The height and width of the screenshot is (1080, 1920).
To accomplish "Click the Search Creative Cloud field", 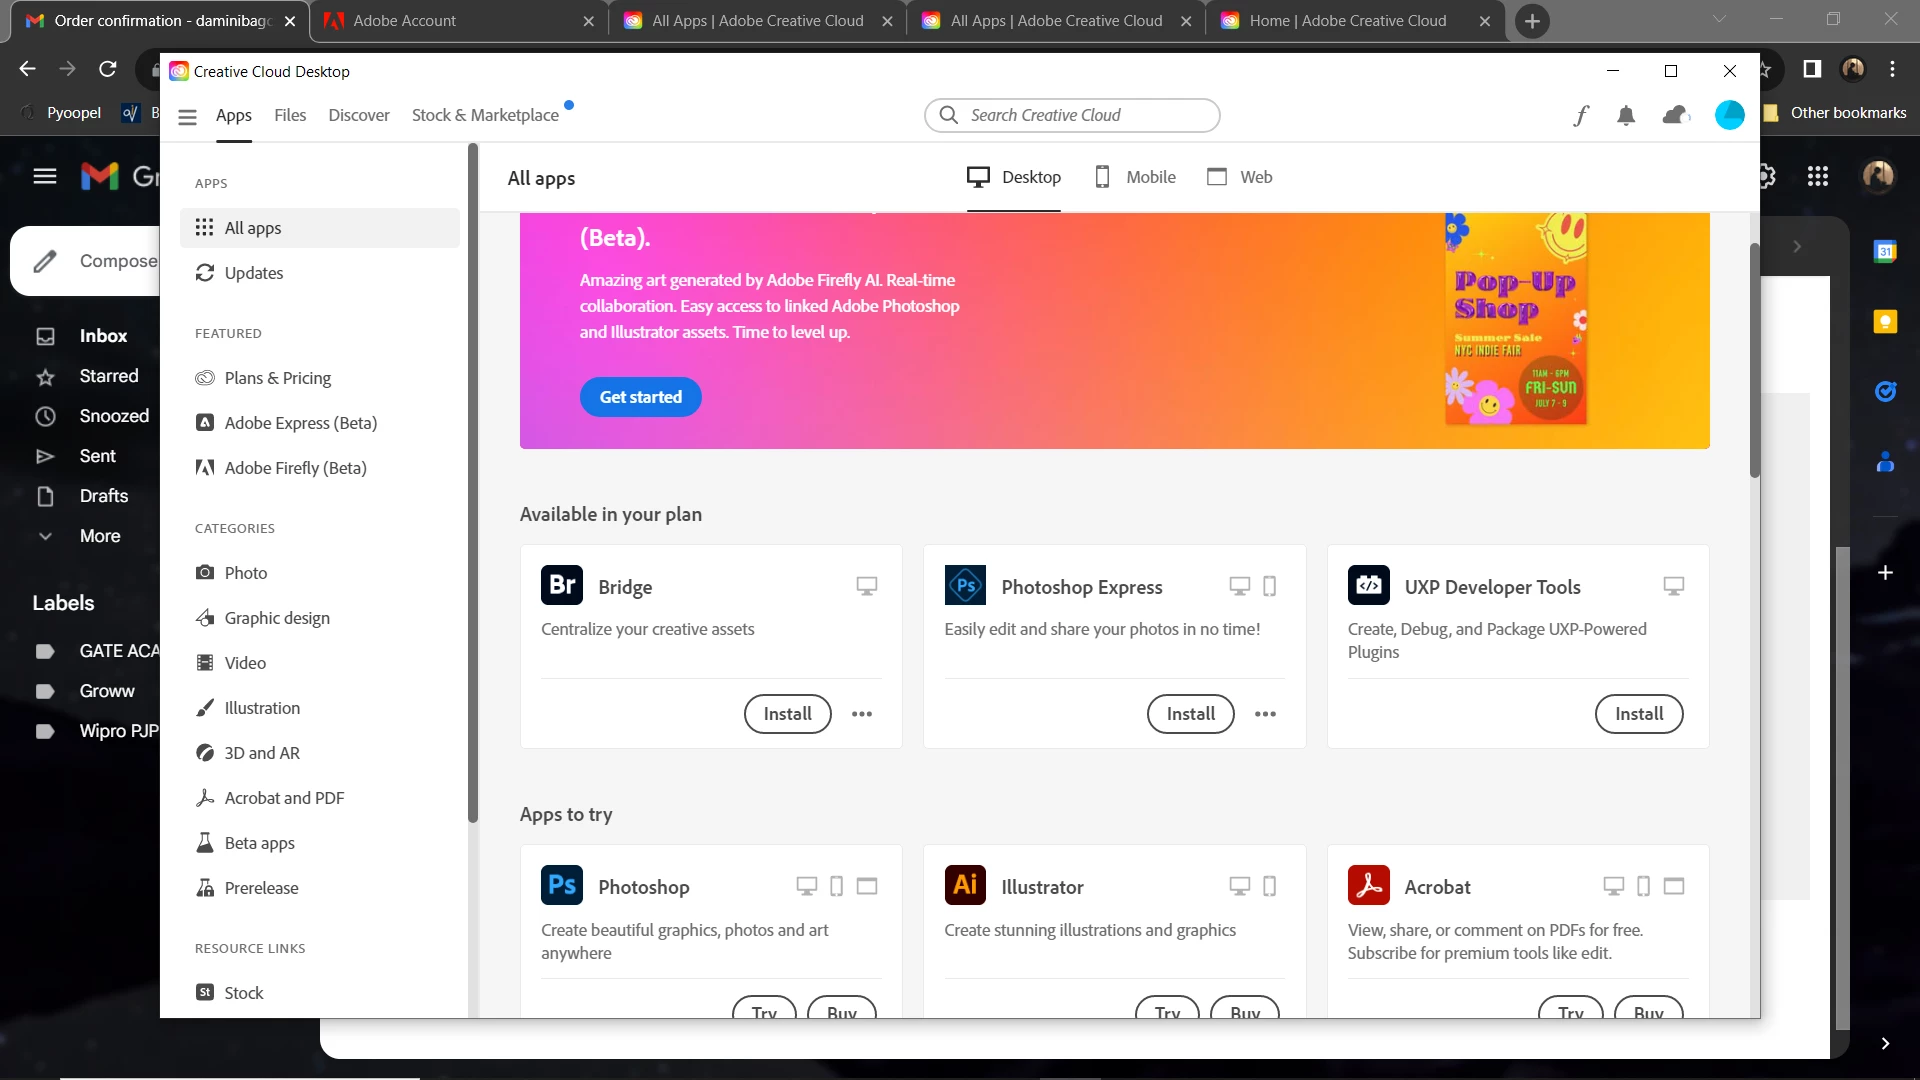I will click(x=1072, y=115).
